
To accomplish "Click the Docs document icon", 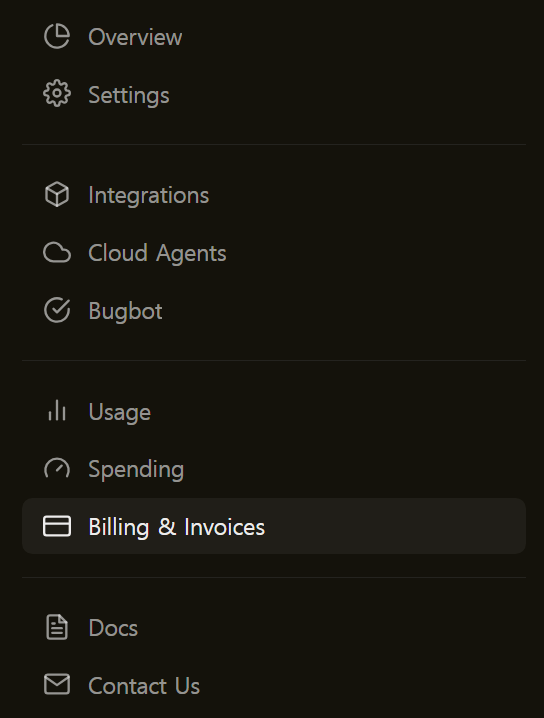I will pyautogui.click(x=57, y=627).
